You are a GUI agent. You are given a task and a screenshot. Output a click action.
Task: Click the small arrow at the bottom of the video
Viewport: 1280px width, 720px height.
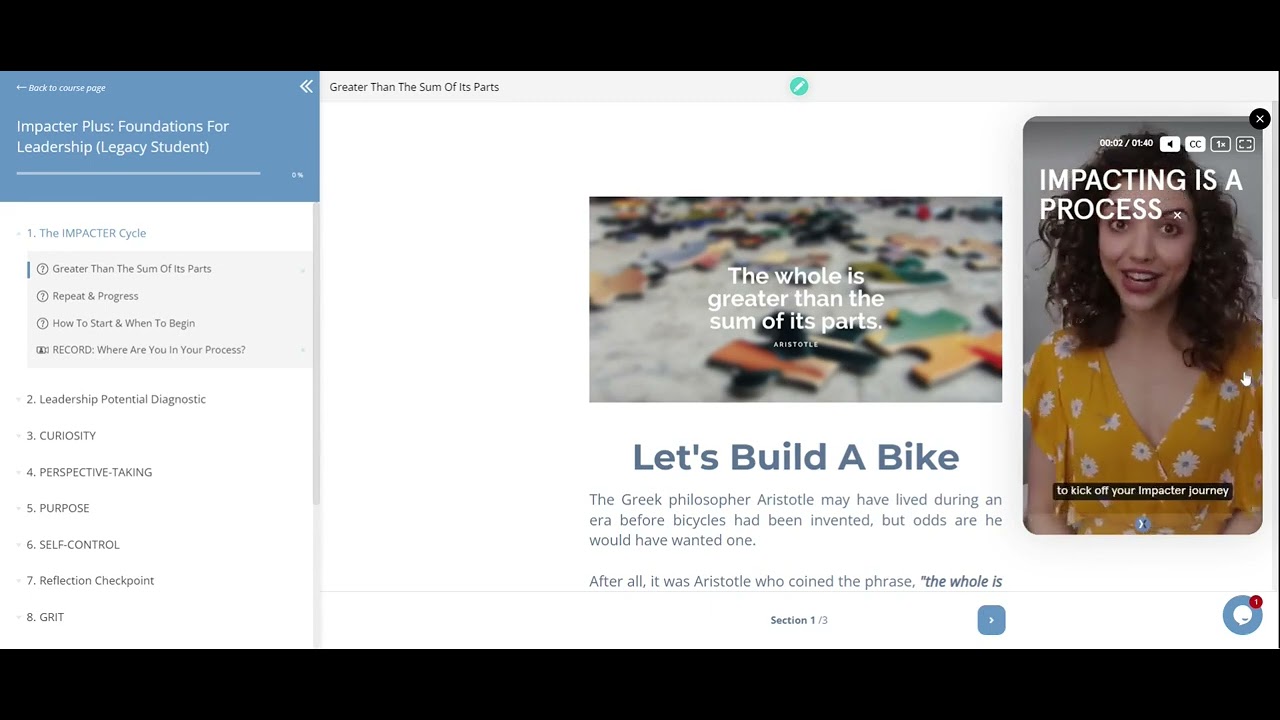coord(1142,524)
